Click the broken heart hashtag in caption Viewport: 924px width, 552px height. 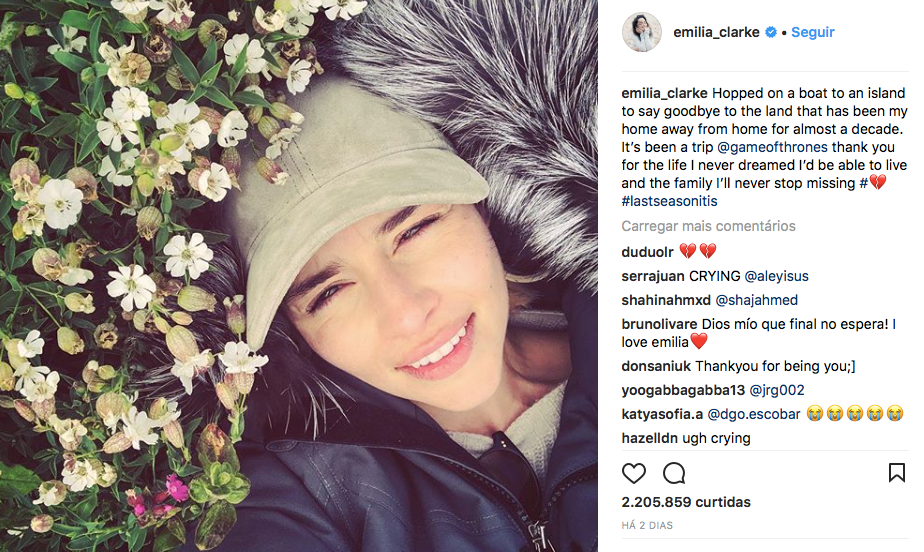point(873,183)
